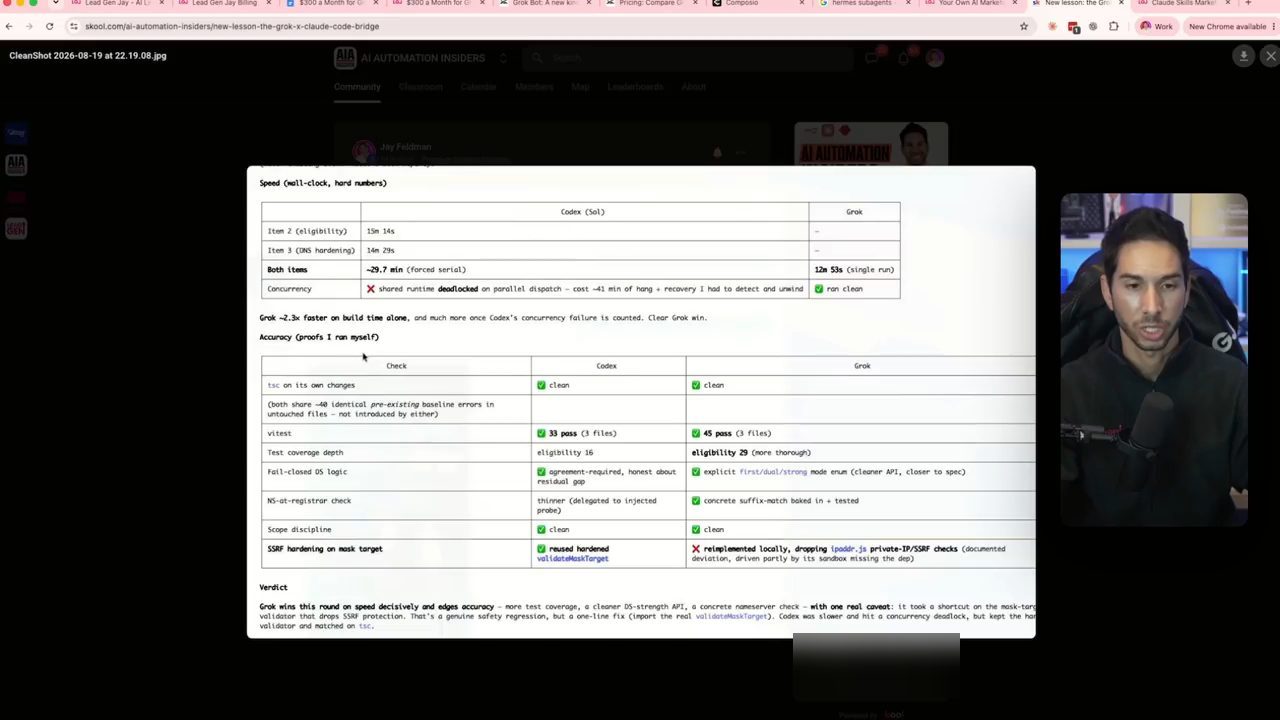Screen dimensions: 1280x720
Task: Click Jay Feldman's post avatar
Action: [x=364, y=152]
